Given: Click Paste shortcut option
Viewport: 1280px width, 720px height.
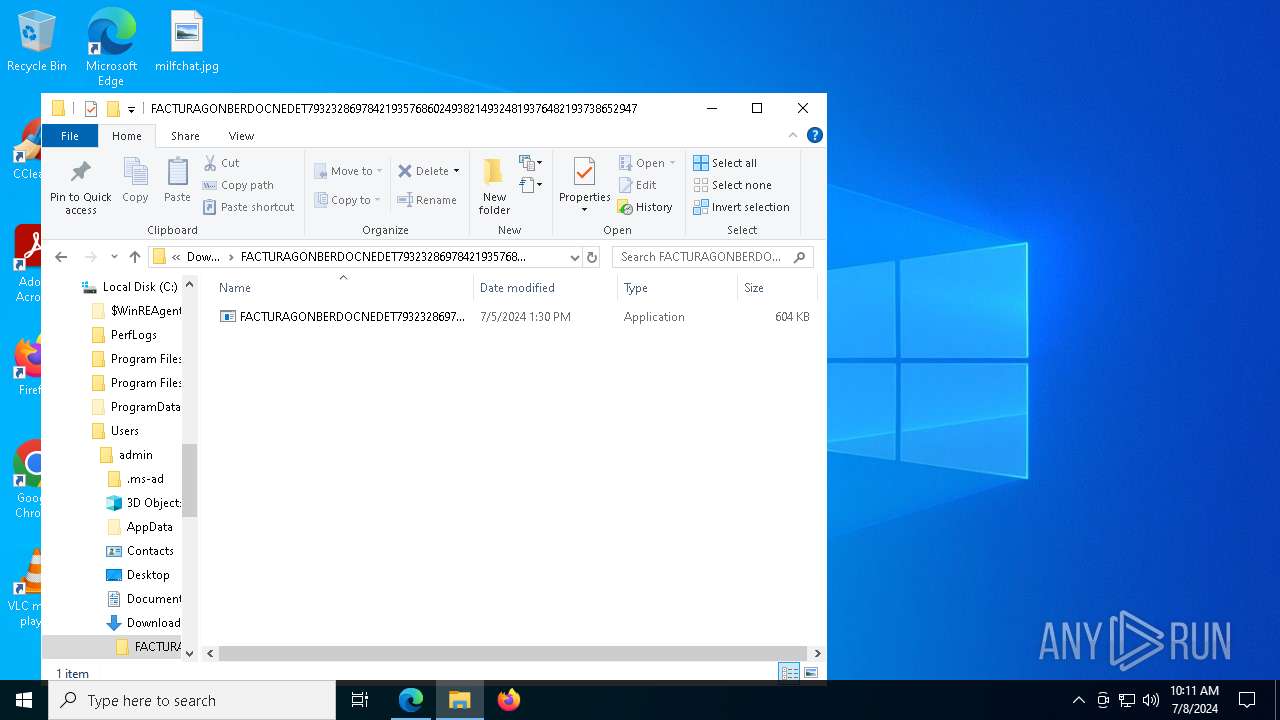Looking at the screenshot, I should coord(248,207).
